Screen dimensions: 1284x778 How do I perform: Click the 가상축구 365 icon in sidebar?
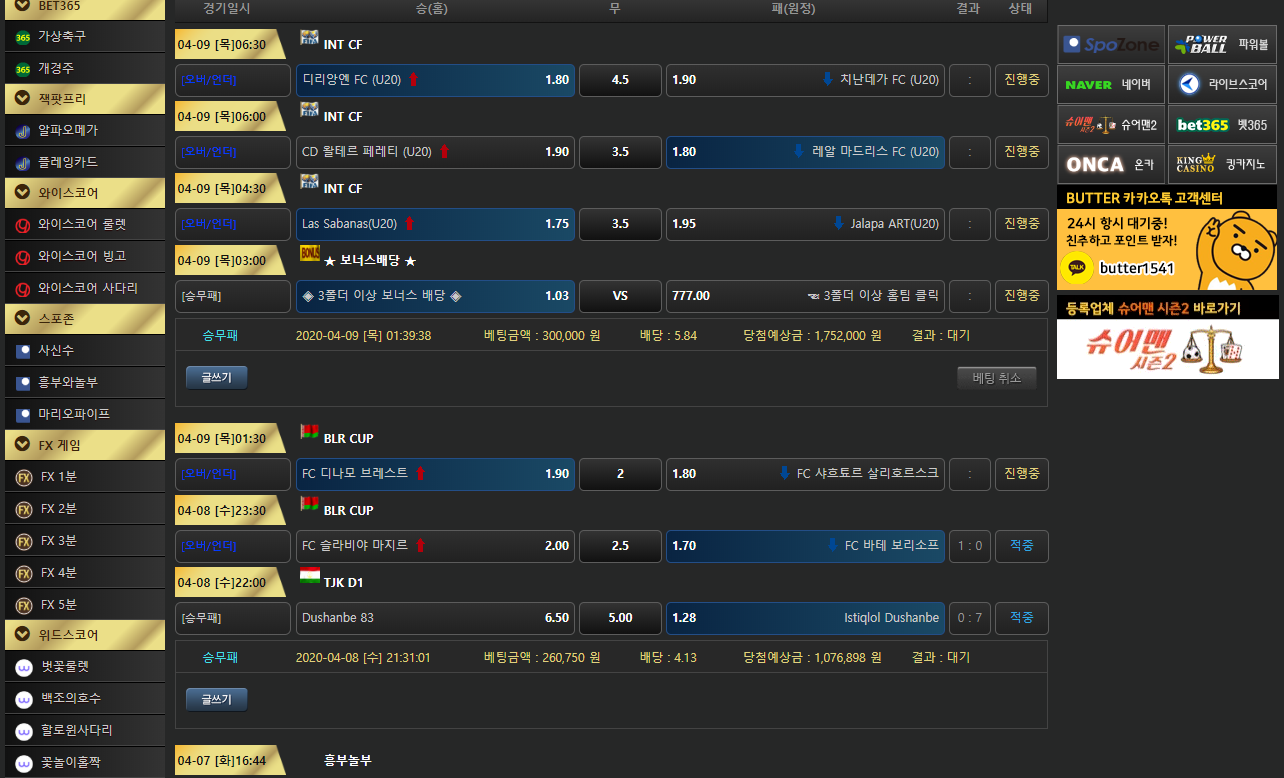click(x=23, y=37)
